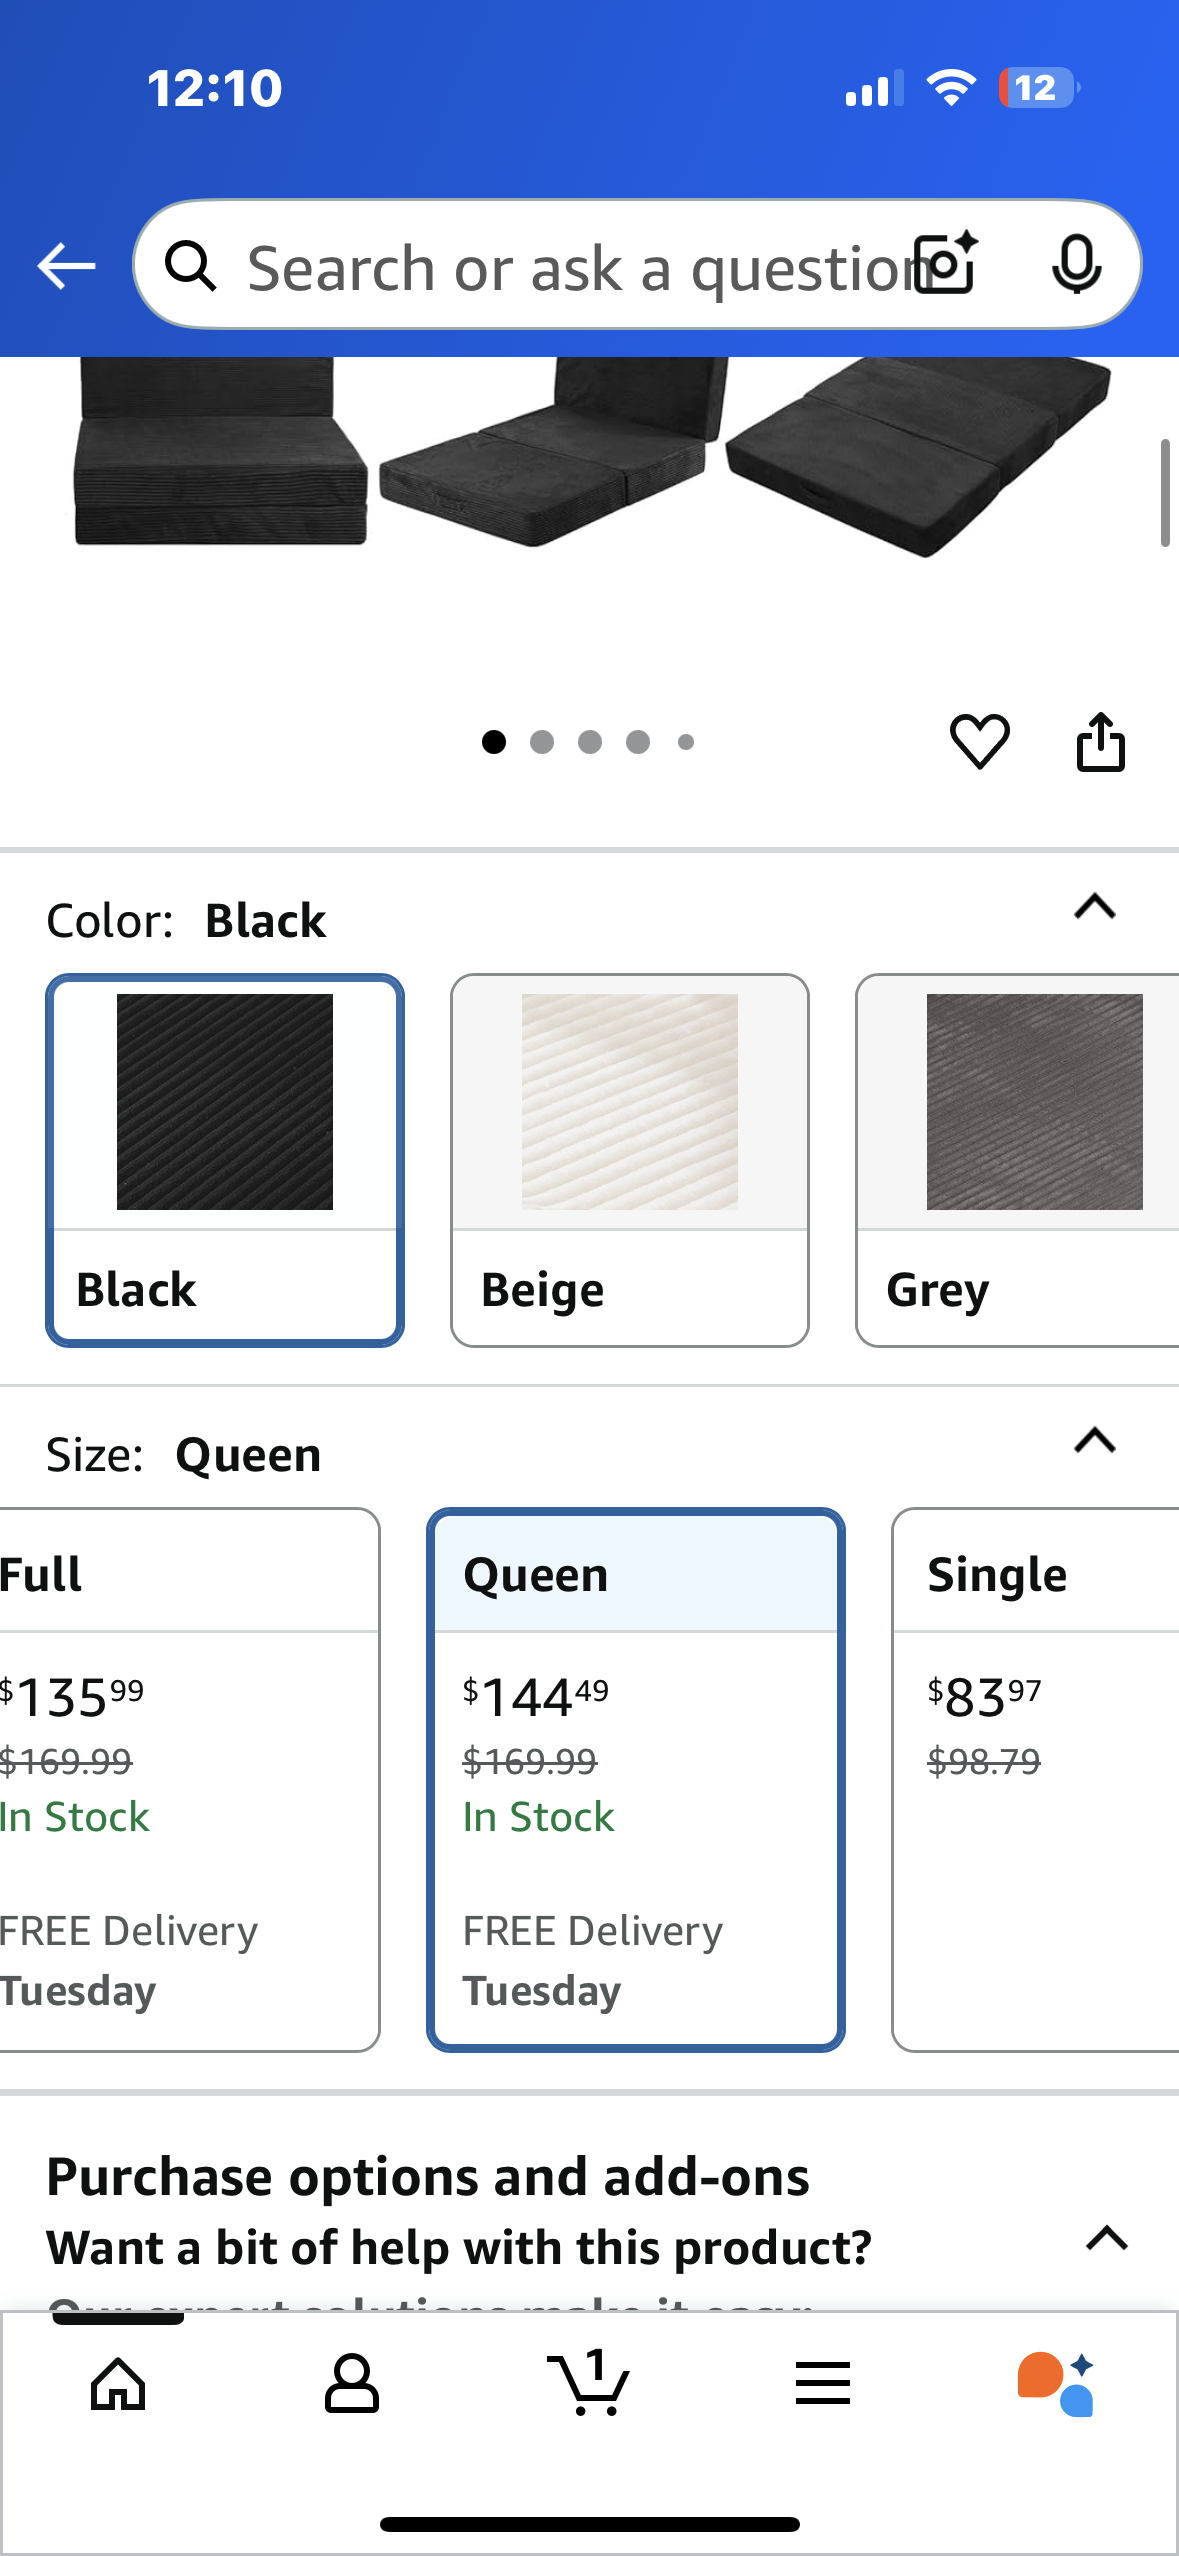Select the Beige color option
The image size is (1179, 2556).
pos(629,1160)
